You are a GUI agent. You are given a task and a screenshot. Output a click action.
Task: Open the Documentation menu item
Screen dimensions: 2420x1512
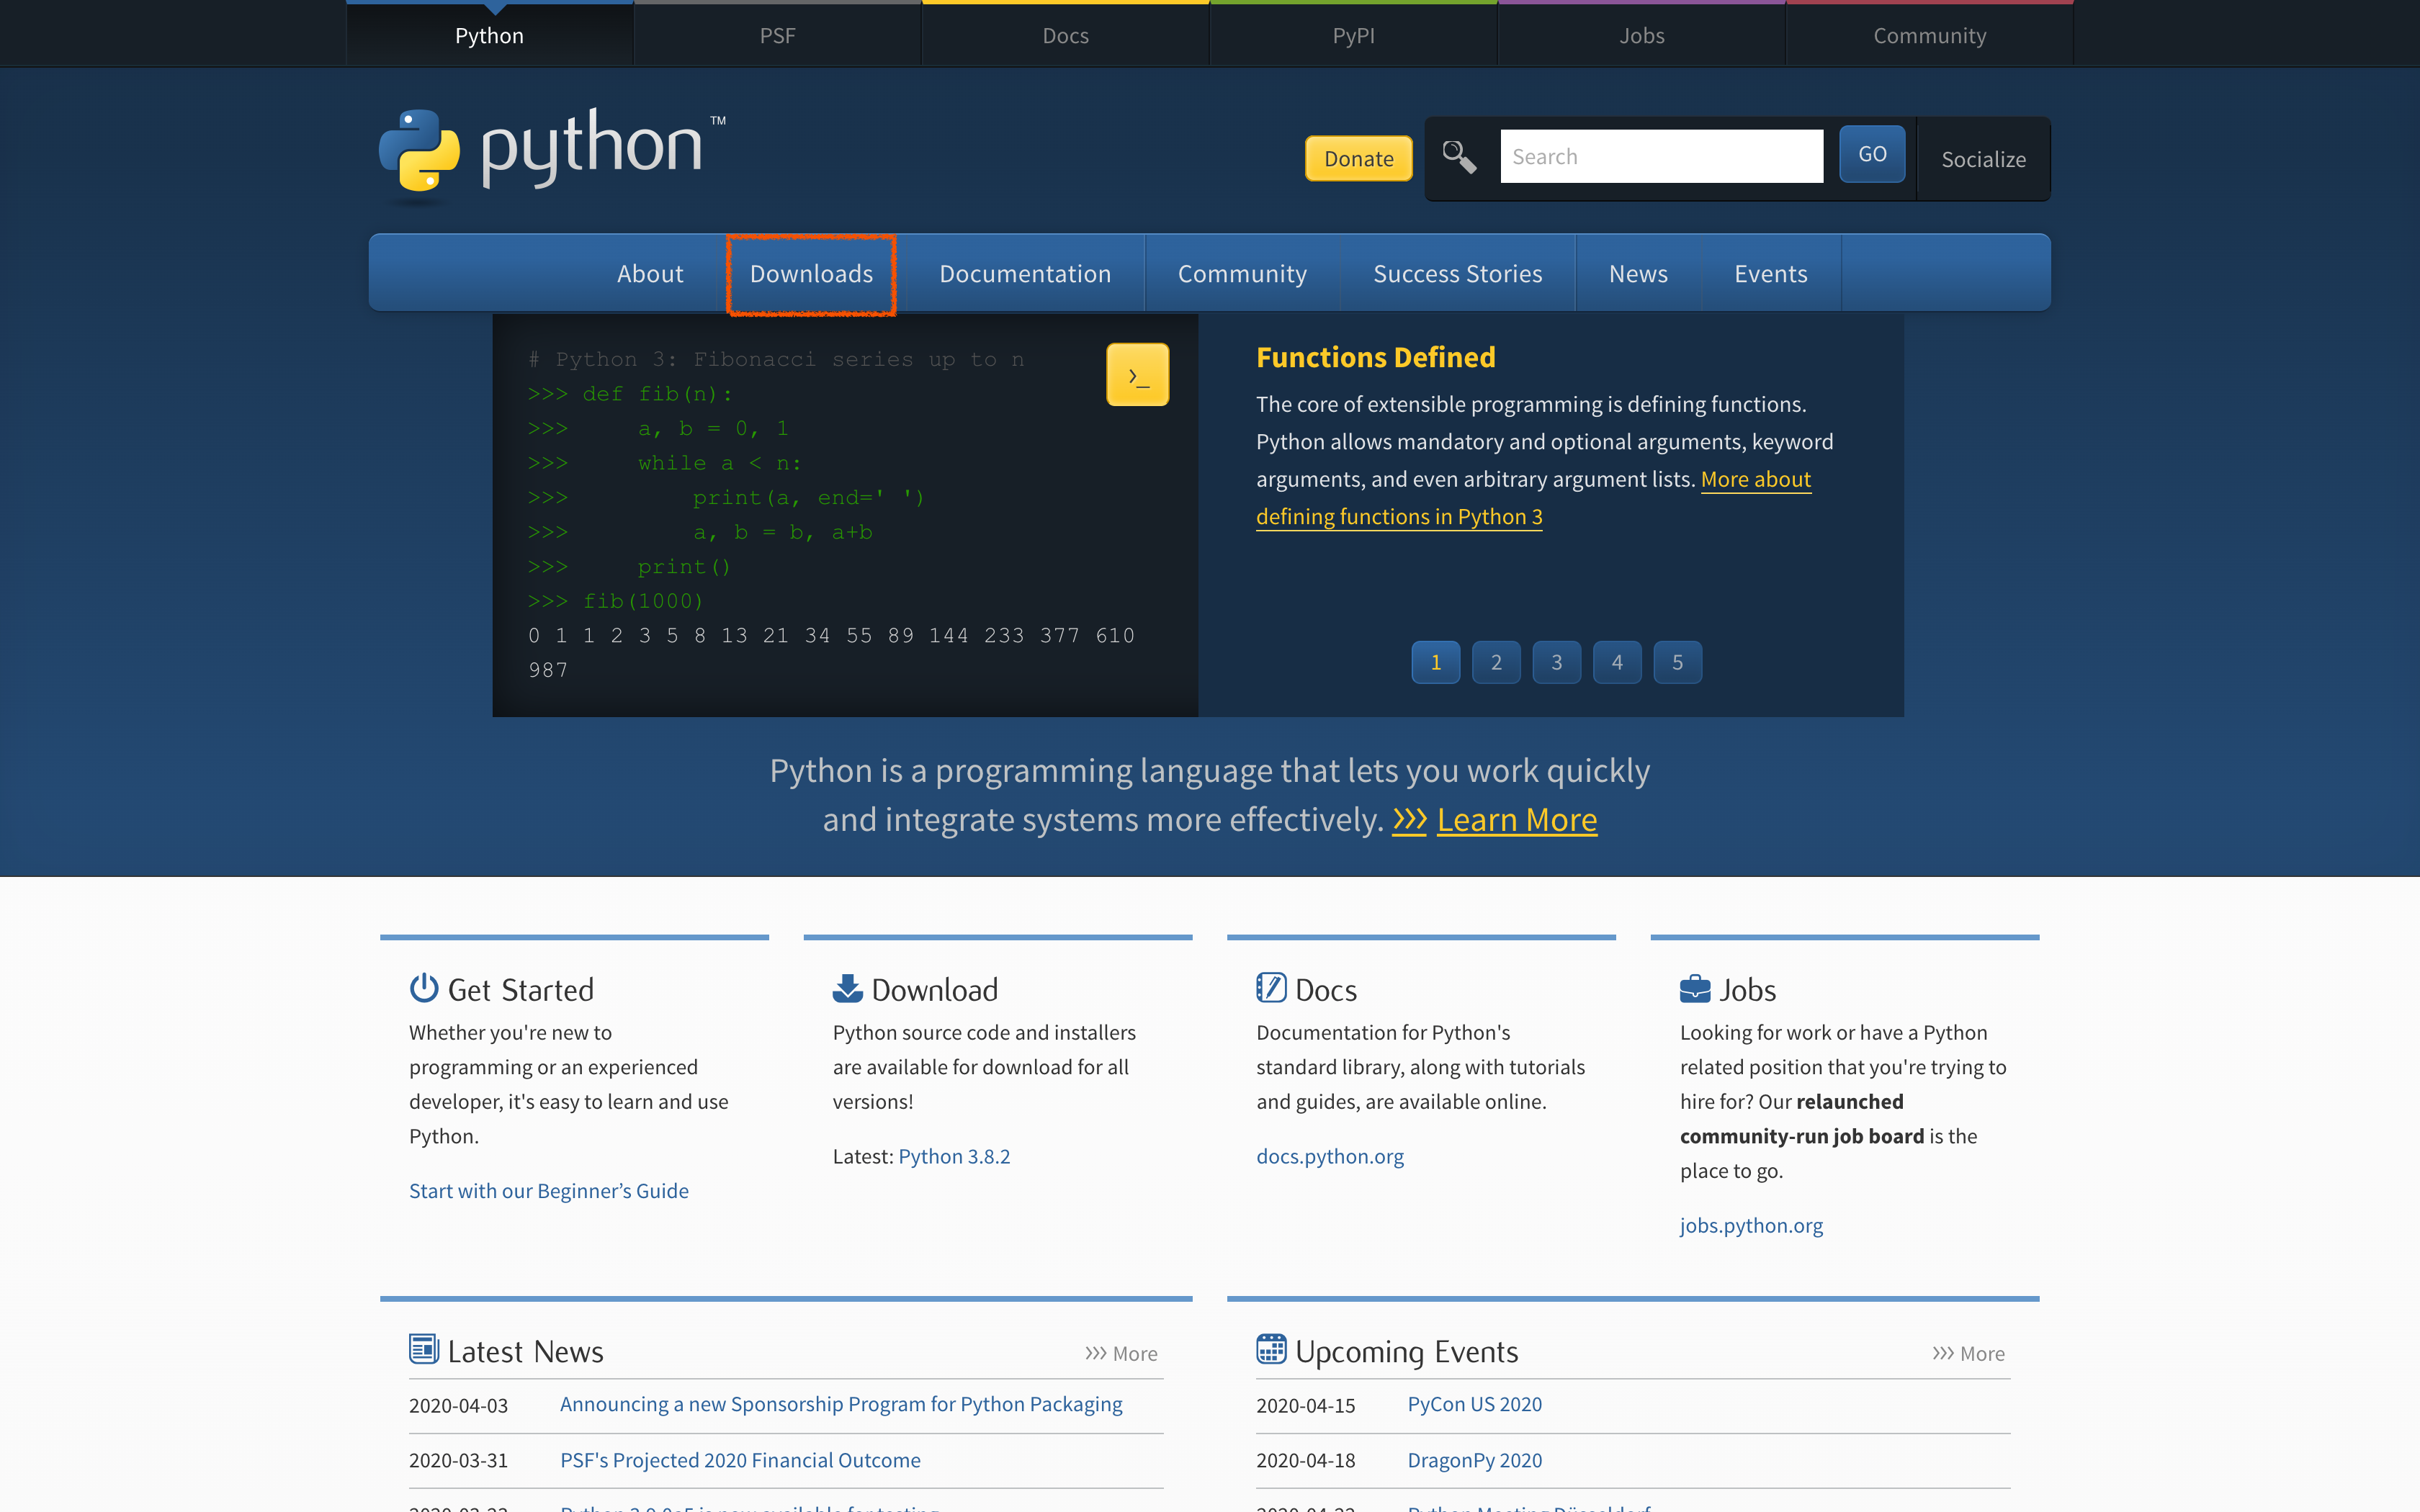pos(1025,274)
